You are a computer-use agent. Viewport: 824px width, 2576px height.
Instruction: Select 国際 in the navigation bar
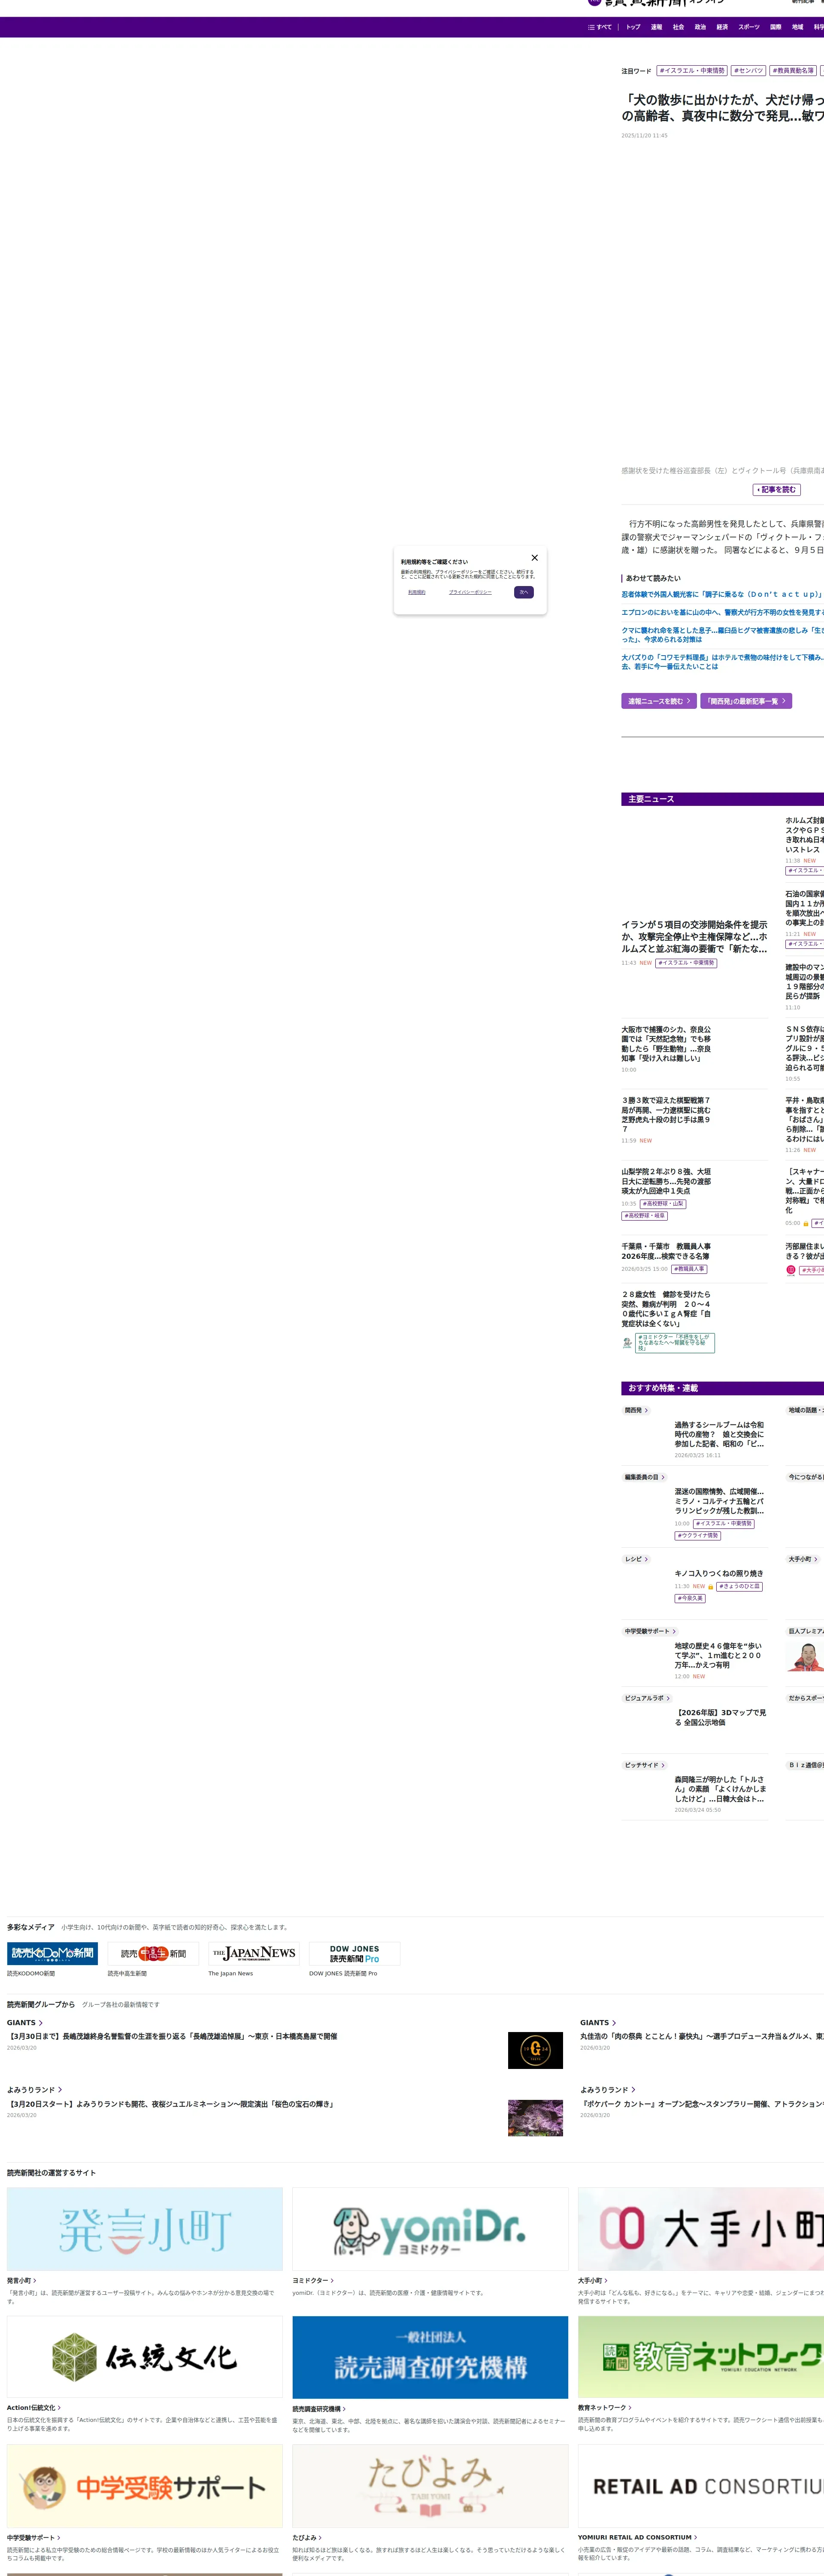[x=776, y=27]
